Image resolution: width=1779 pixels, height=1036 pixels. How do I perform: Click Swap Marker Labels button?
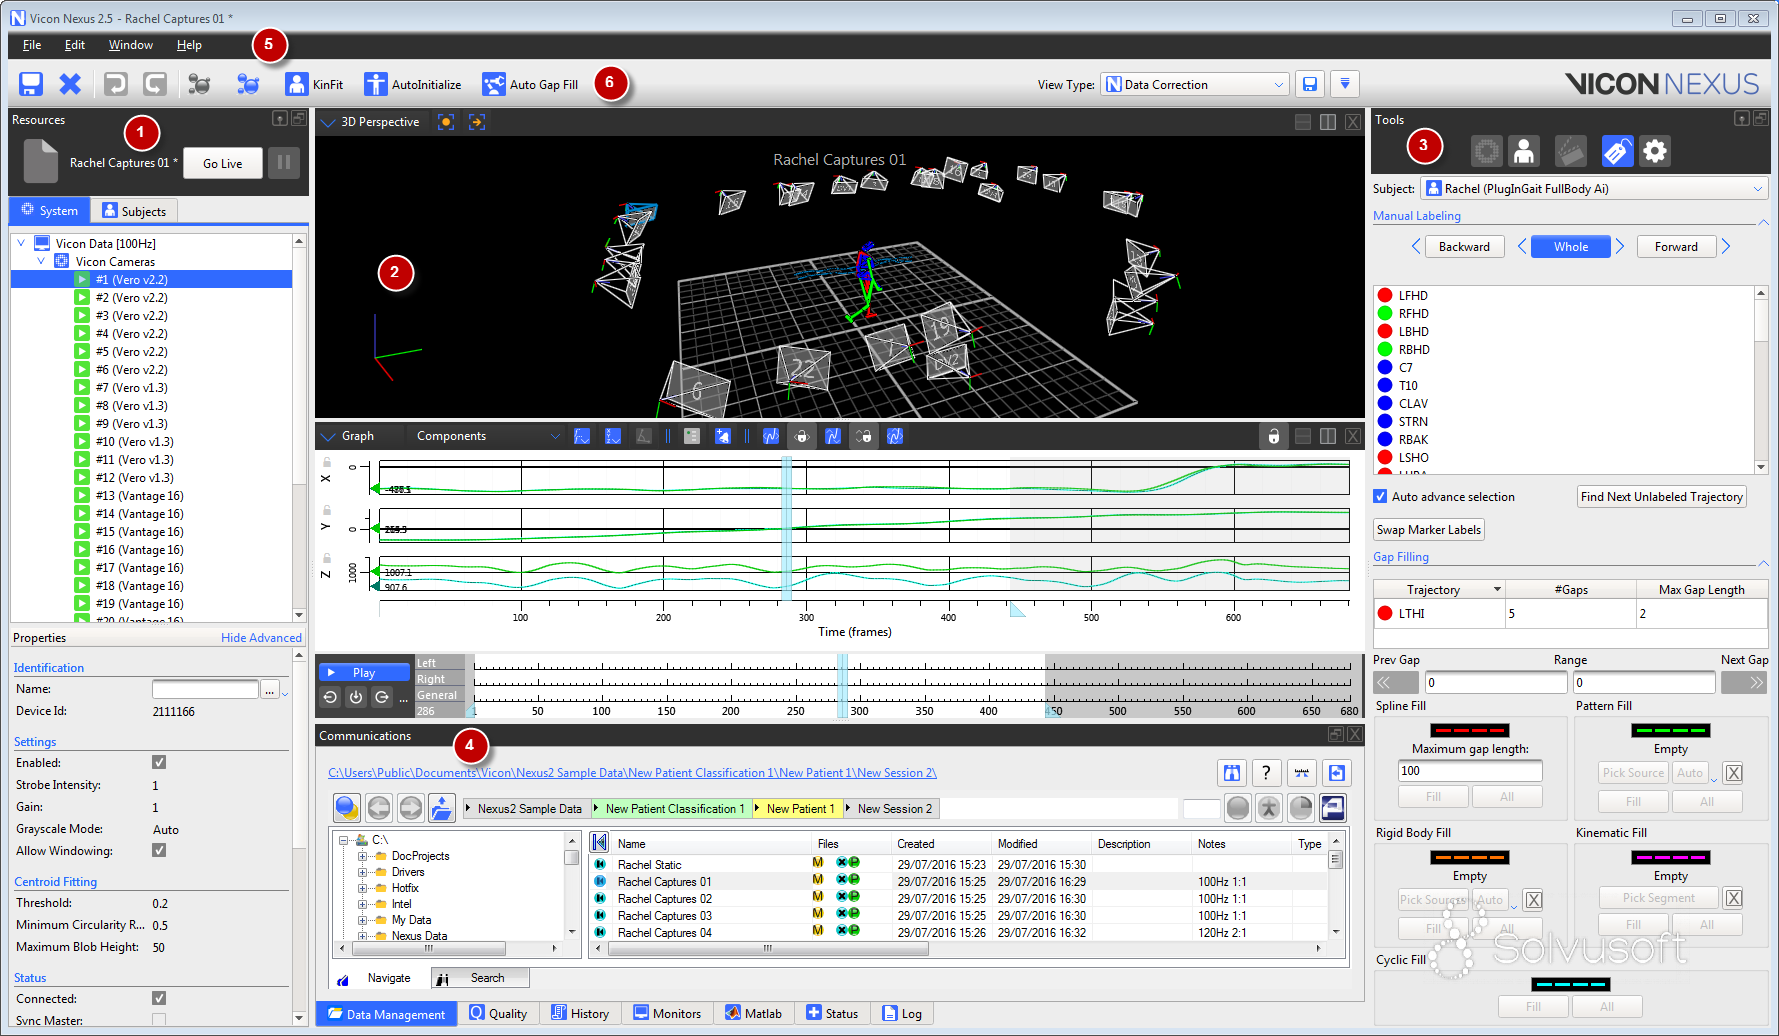pos(1428,530)
